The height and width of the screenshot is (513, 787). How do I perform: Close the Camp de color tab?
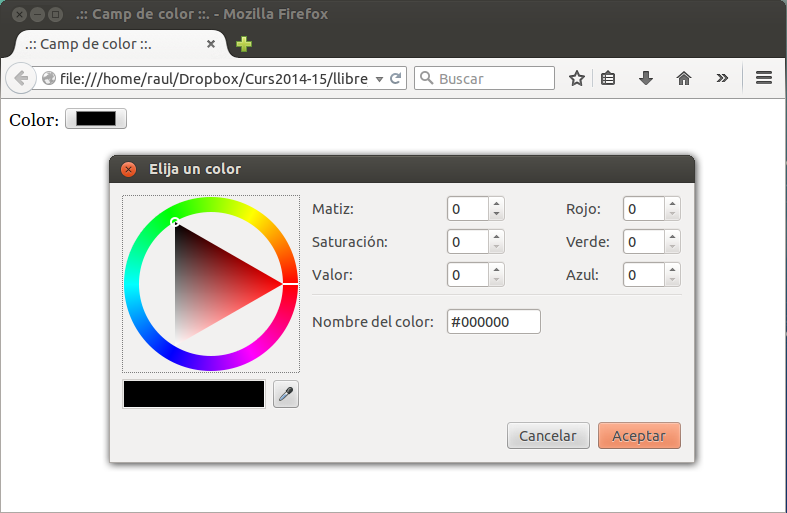pyautogui.click(x=211, y=44)
